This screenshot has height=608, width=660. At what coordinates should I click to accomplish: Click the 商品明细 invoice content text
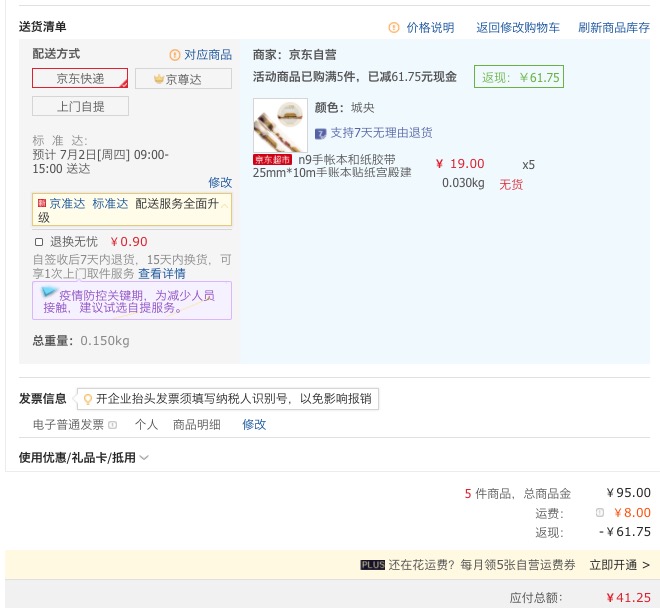(197, 424)
